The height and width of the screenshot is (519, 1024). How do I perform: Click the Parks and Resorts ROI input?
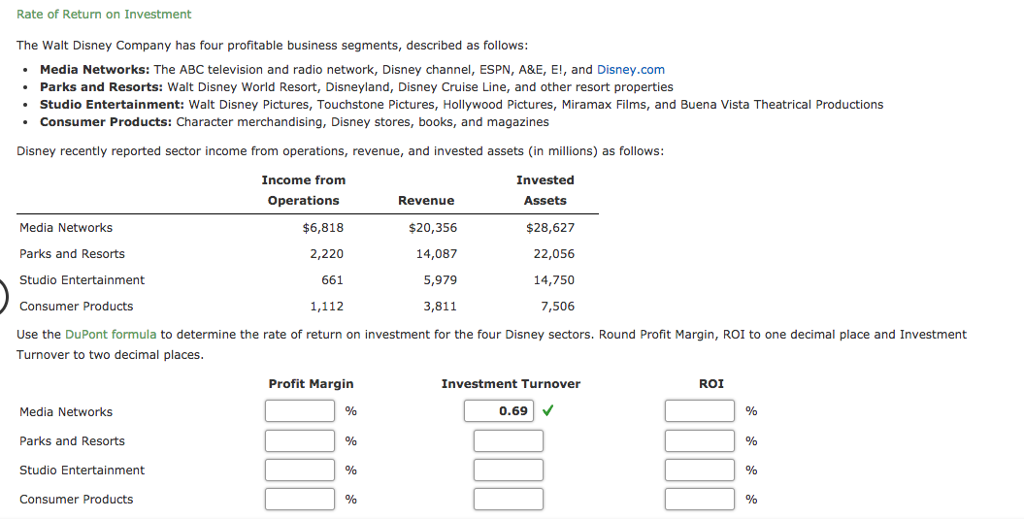click(700, 441)
